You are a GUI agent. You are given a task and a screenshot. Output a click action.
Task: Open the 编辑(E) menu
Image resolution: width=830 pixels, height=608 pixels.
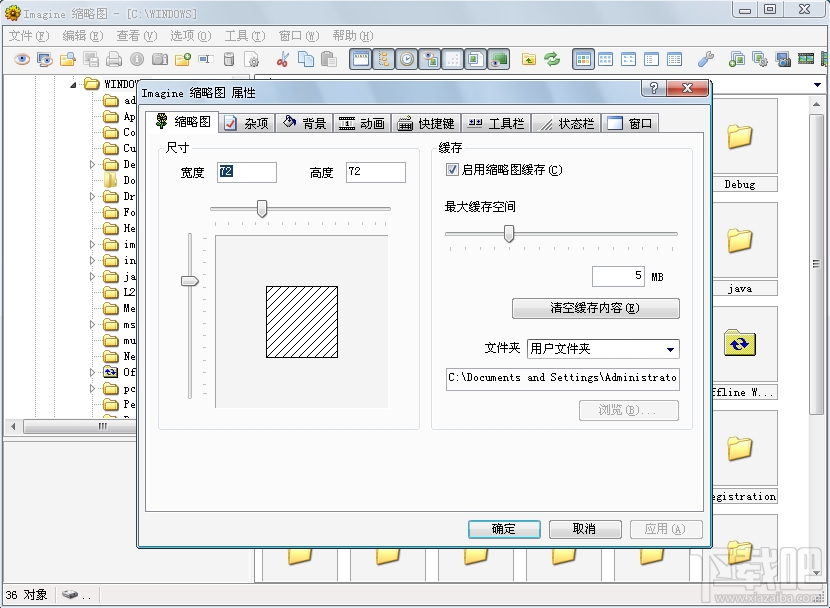point(83,35)
